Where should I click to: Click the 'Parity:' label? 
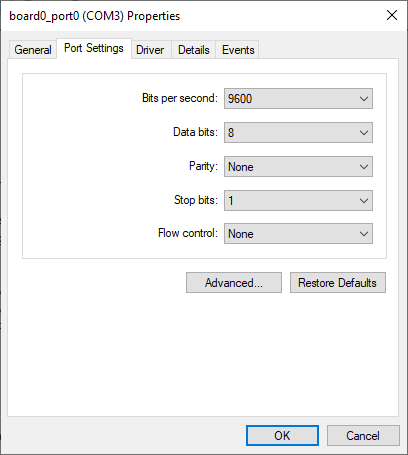point(203,166)
